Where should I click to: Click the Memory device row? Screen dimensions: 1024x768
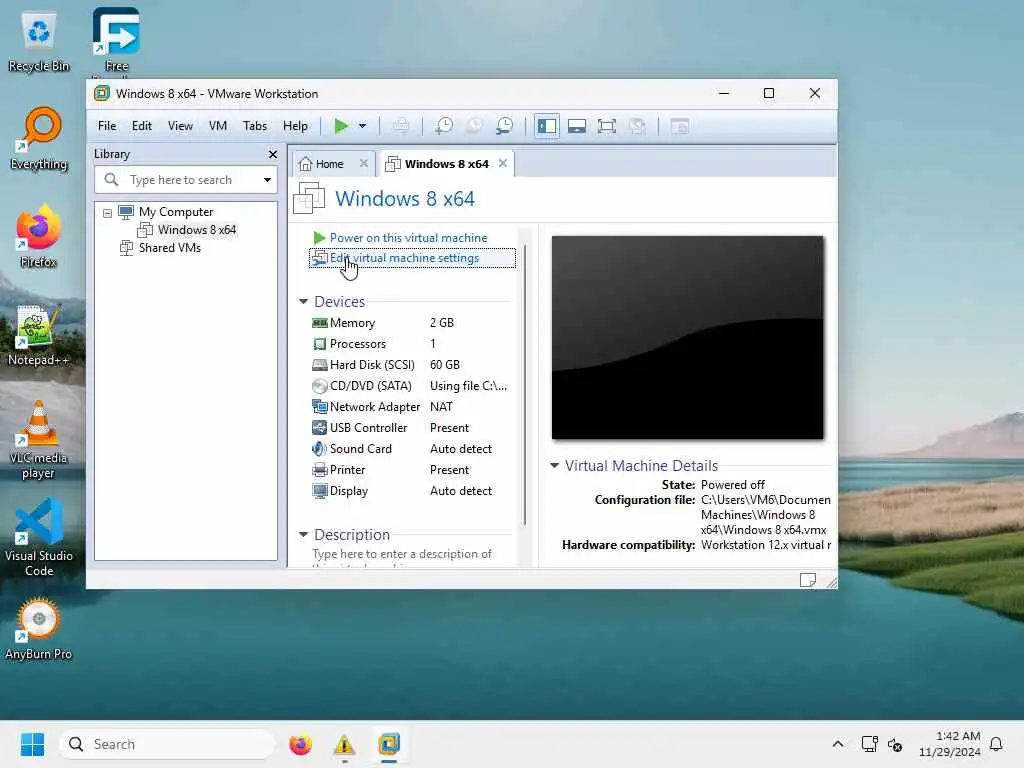411,323
